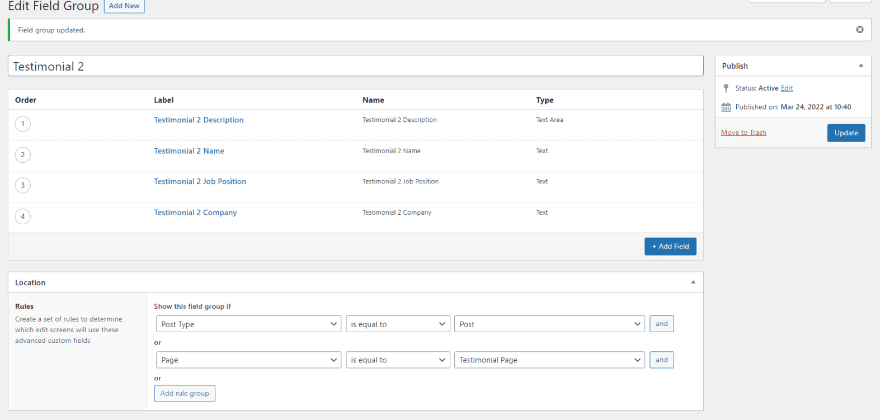The image size is (880, 420).
Task: Click the '+ Add Field' button
Action: [670, 246]
